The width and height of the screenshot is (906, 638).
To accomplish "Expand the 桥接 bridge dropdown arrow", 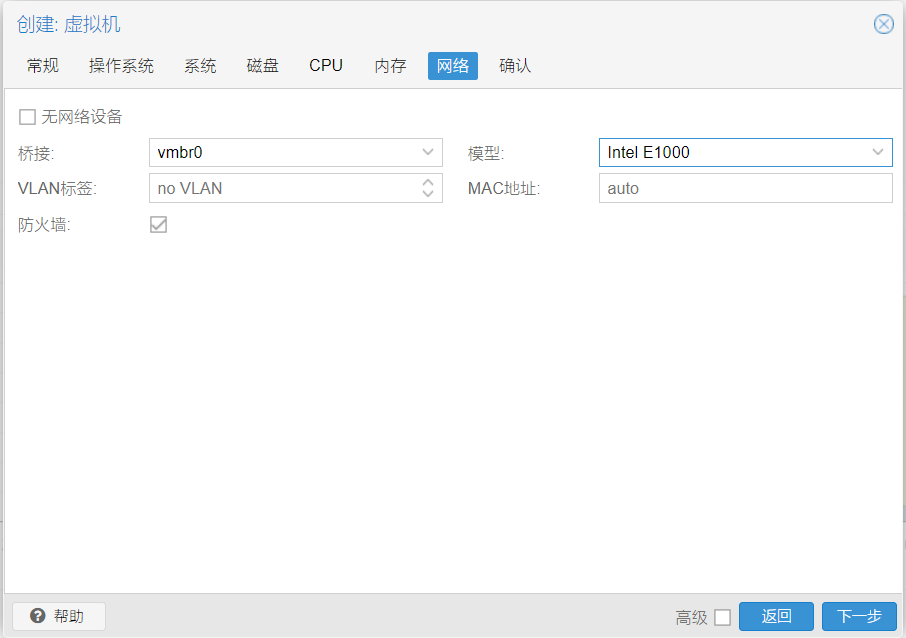I will coord(428,153).
